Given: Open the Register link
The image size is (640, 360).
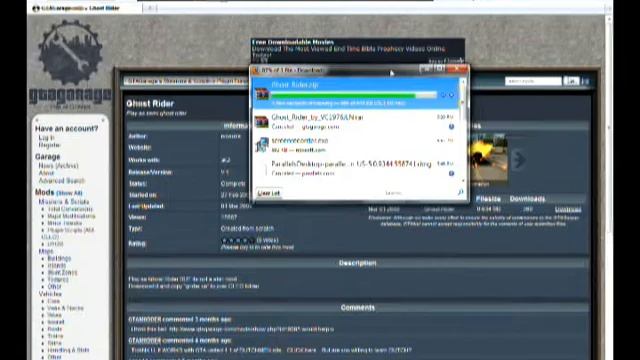Looking at the screenshot, I should click(49, 145).
